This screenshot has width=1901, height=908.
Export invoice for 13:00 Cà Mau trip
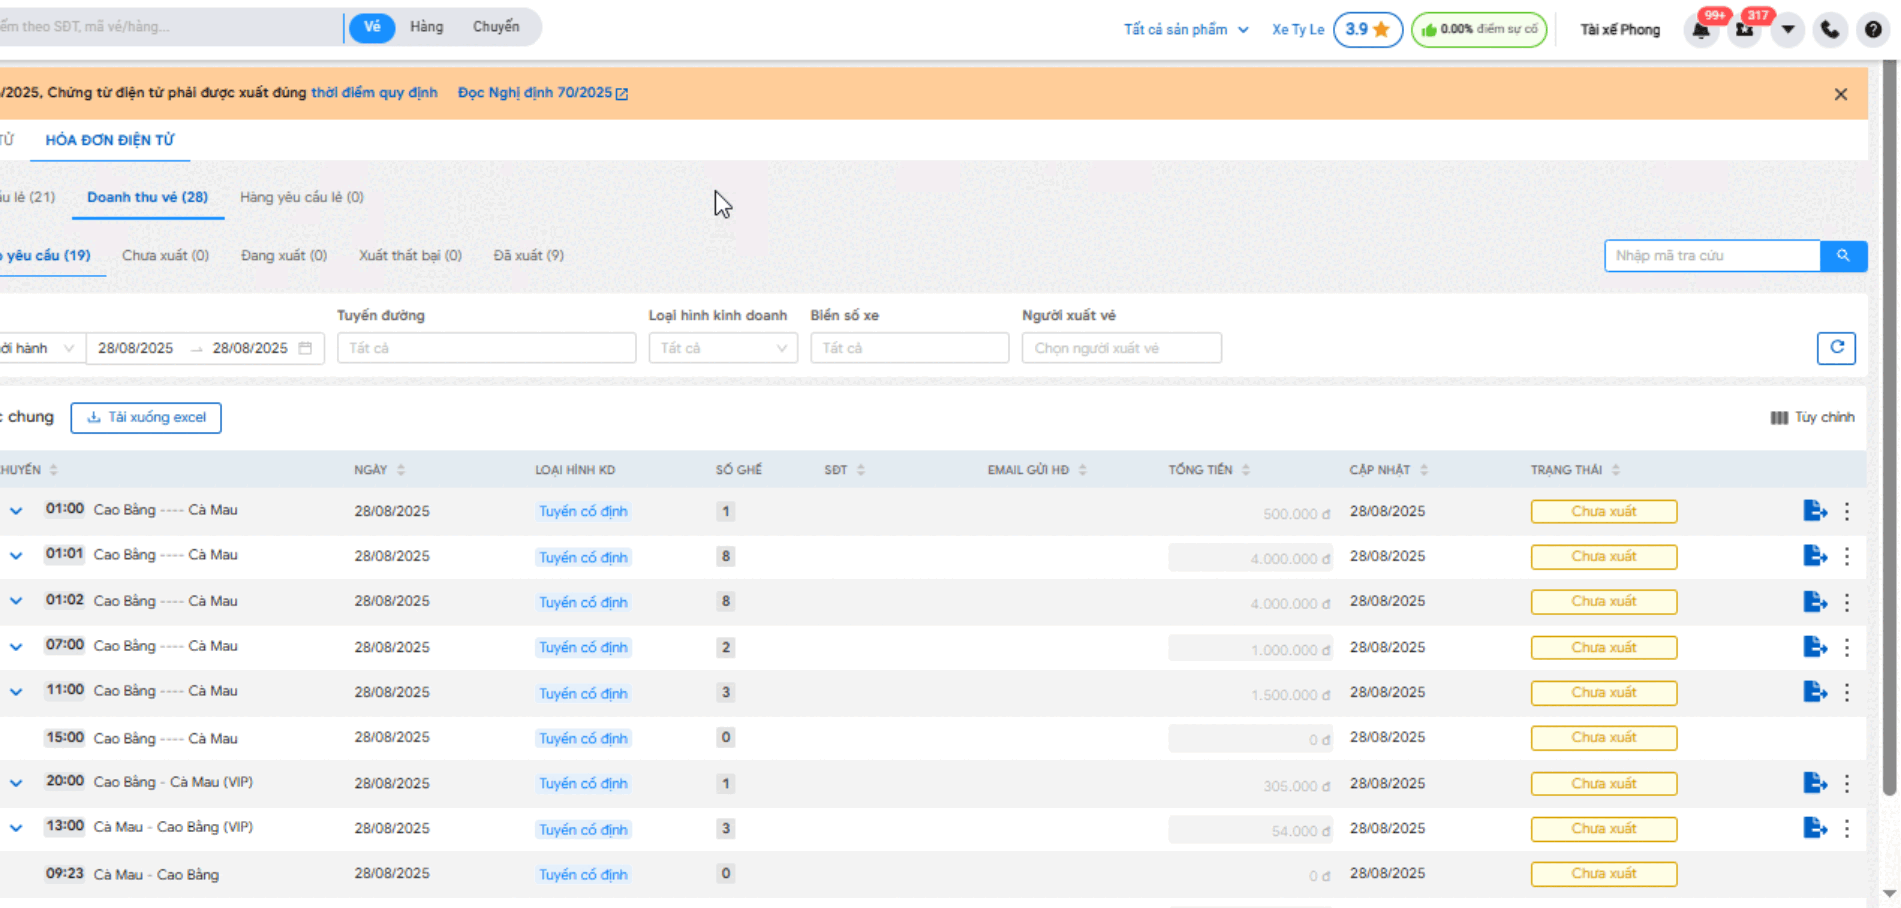pyautogui.click(x=1814, y=828)
